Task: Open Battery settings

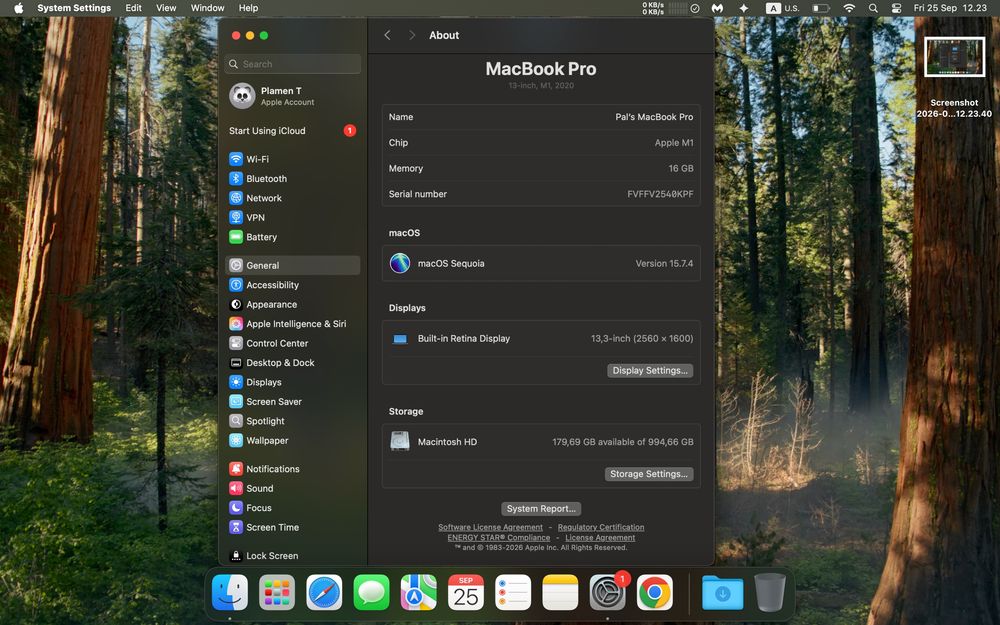Action: pos(293,237)
